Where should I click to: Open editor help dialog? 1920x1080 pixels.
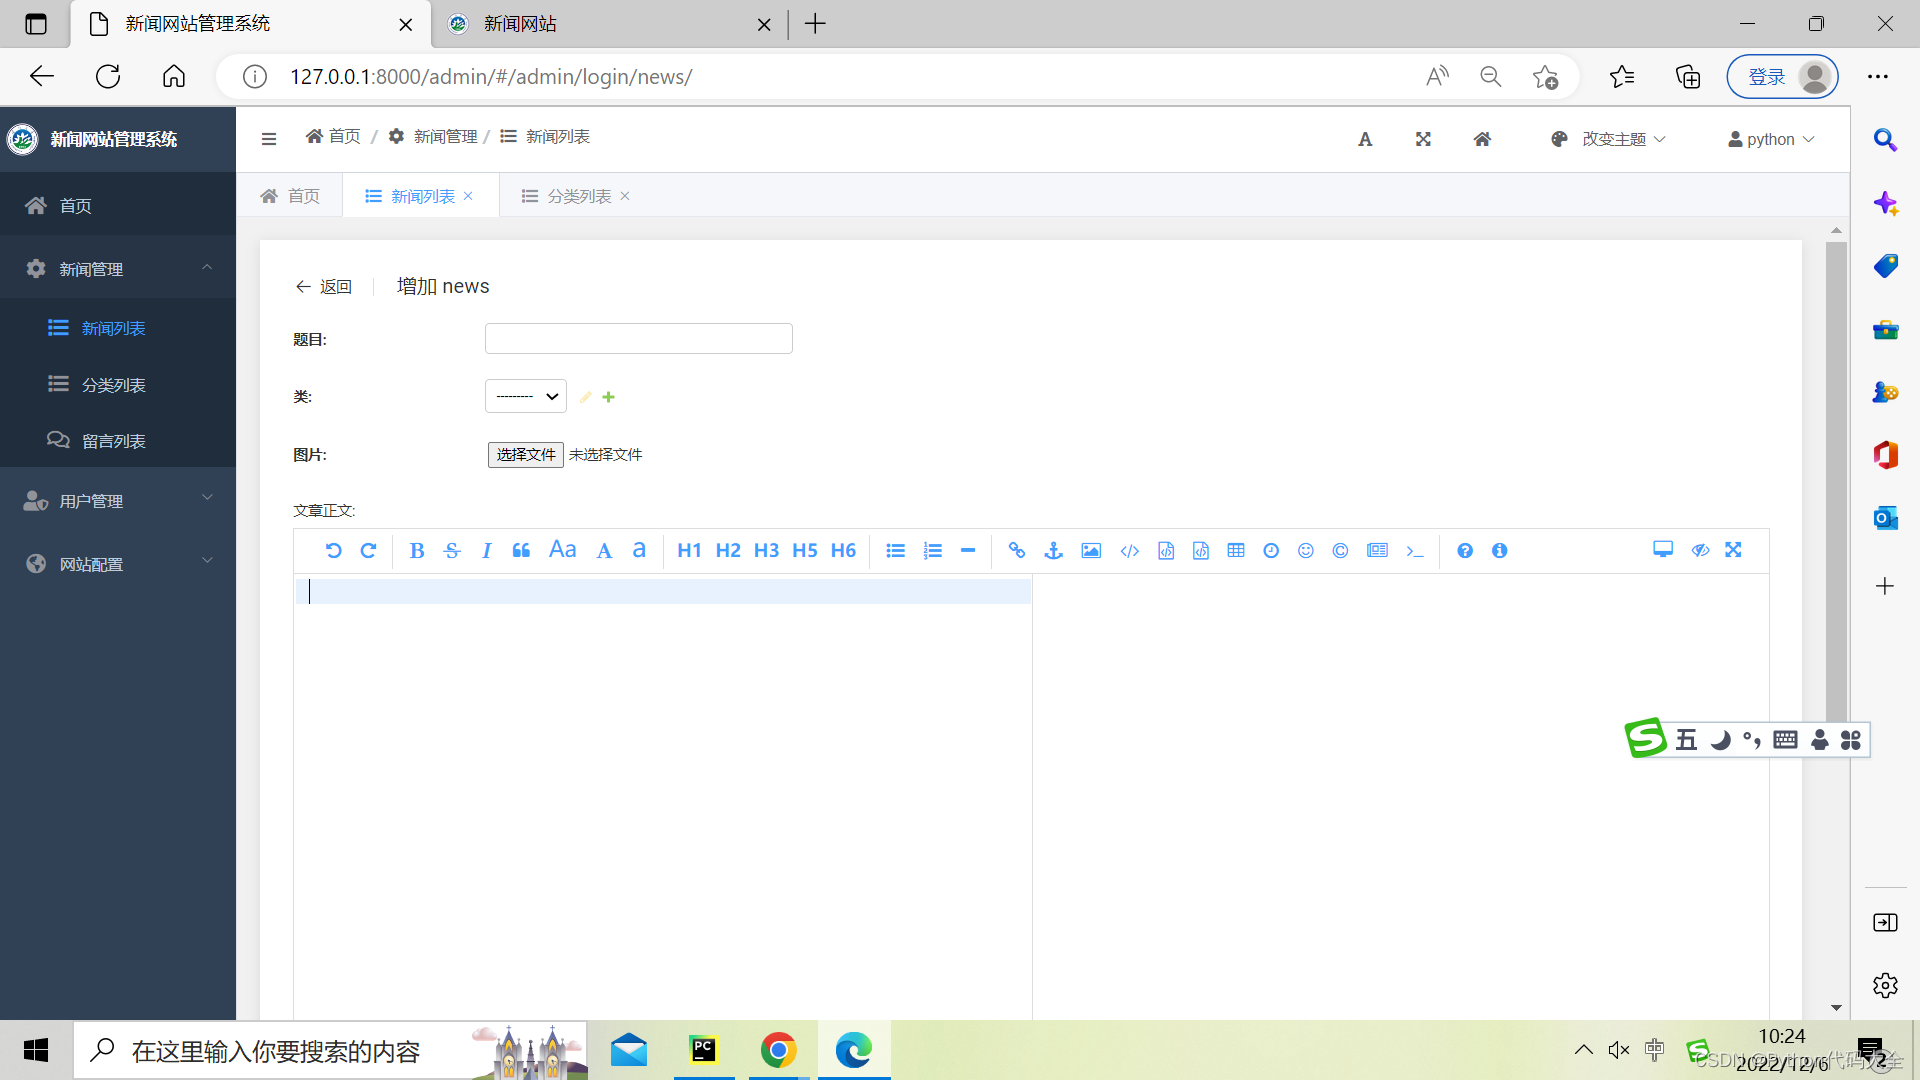click(x=1465, y=551)
